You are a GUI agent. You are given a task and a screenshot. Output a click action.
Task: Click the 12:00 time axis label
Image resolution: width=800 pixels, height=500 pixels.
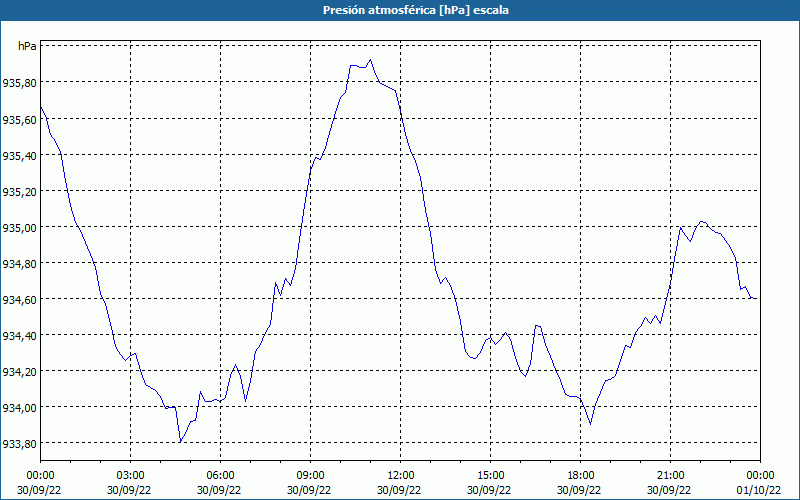coord(401,476)
